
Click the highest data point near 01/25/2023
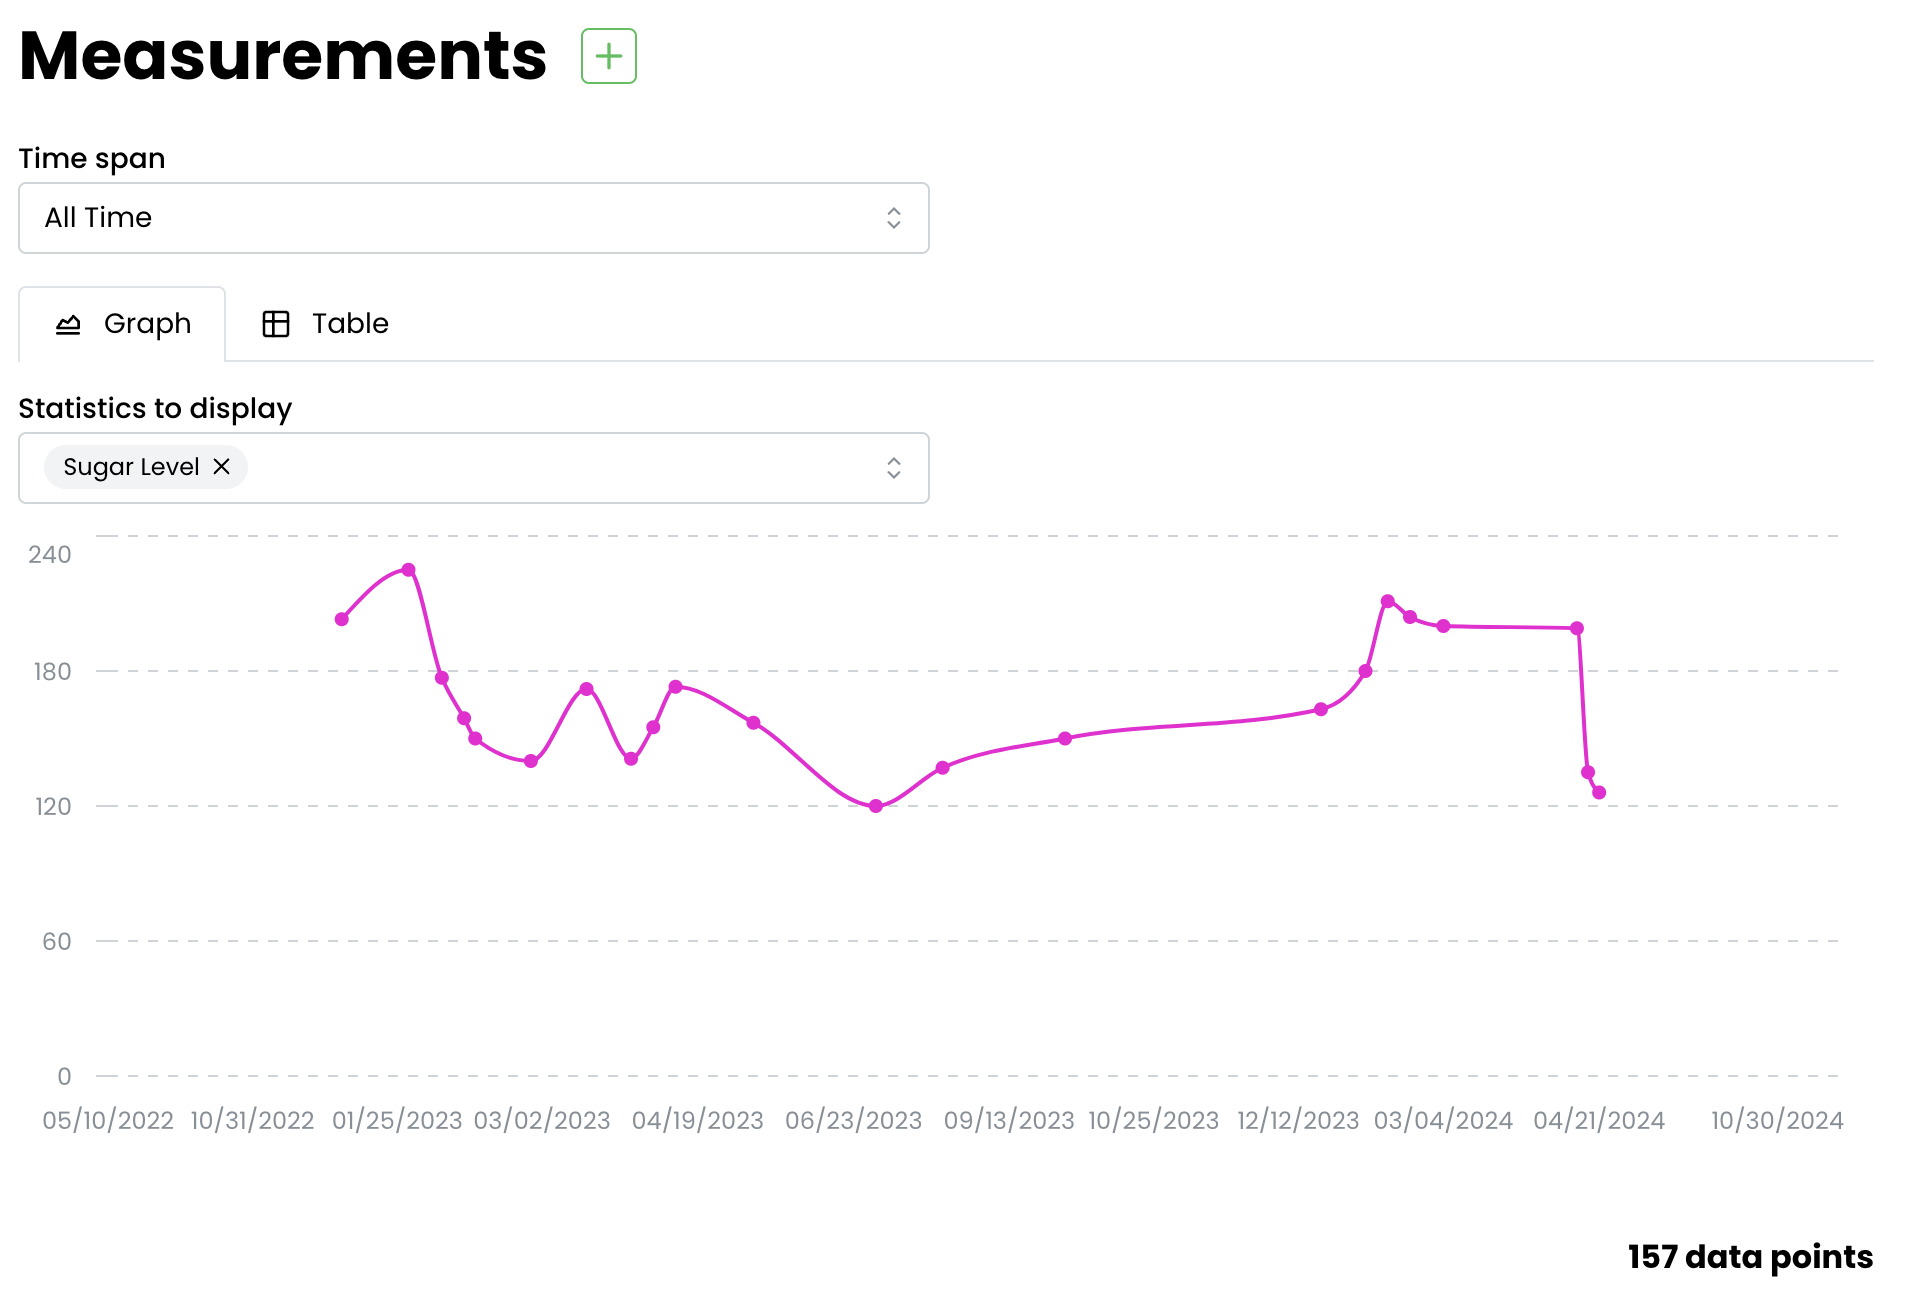click(408, 570)
